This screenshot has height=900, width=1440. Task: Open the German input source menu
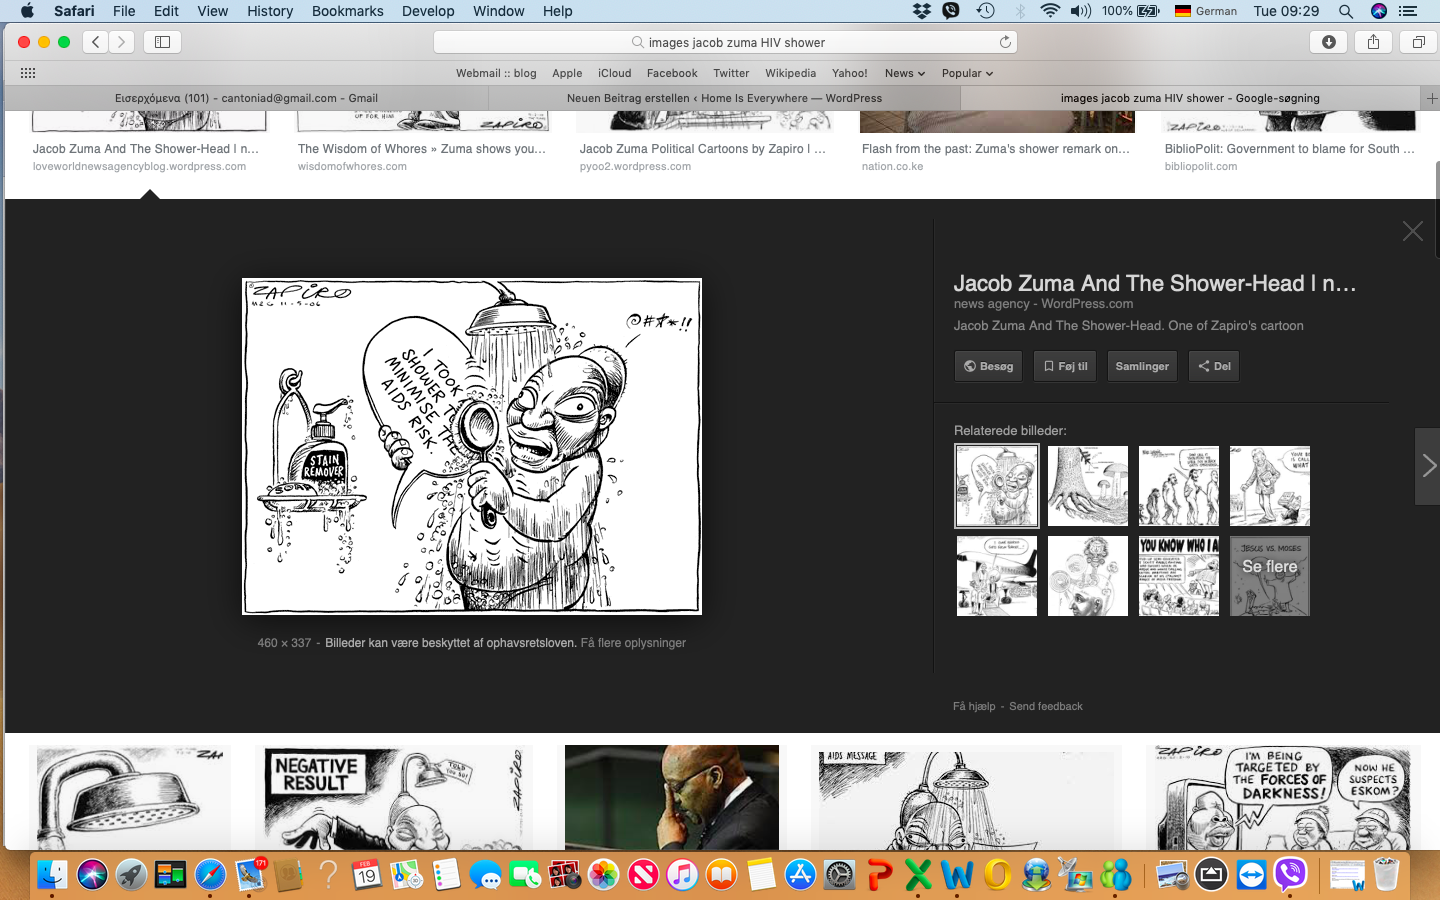click(x=1205, y=11)
